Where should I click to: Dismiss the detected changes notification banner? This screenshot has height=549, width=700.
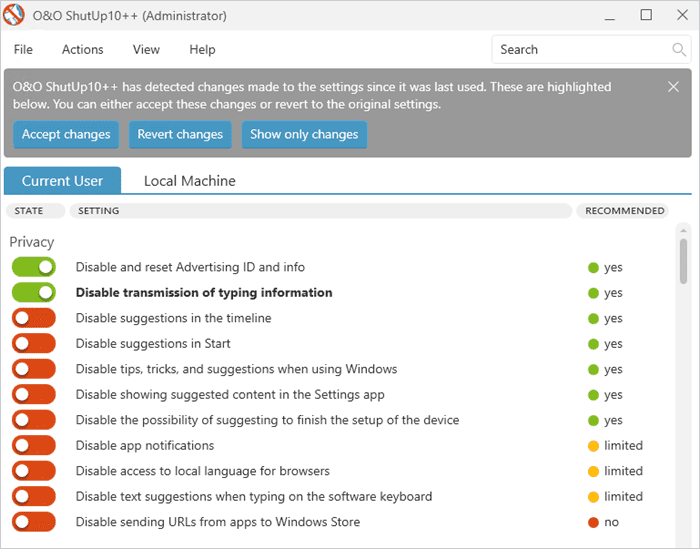673,87
